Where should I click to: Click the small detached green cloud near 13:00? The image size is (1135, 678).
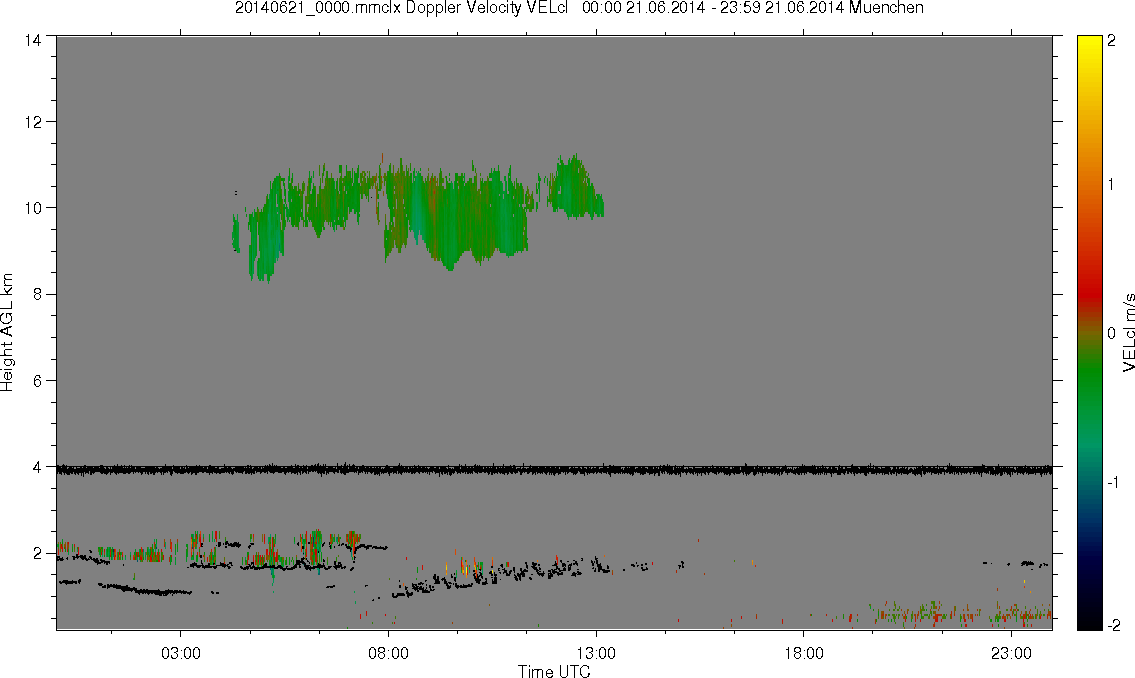(575, 187)
